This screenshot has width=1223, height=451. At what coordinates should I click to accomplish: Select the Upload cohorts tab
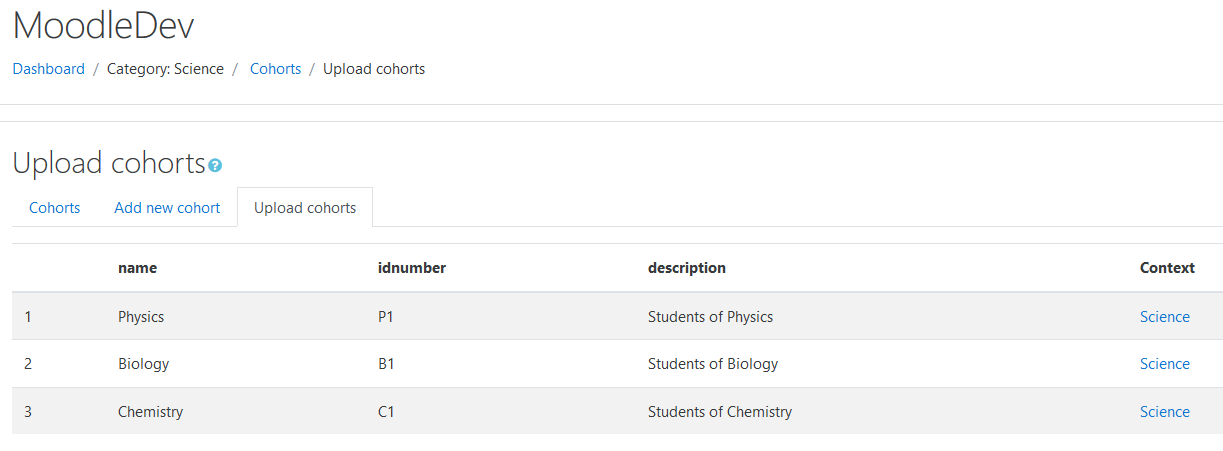[x=305, y=208]
